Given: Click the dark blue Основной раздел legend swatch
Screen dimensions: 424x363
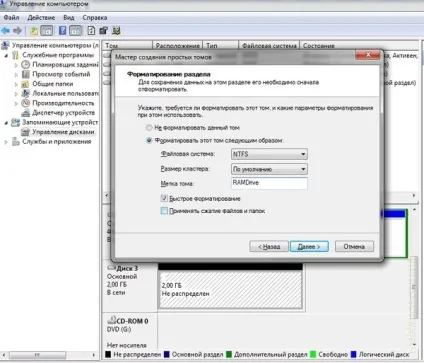Looking at the screenshot, I should (x=167, y=354).
